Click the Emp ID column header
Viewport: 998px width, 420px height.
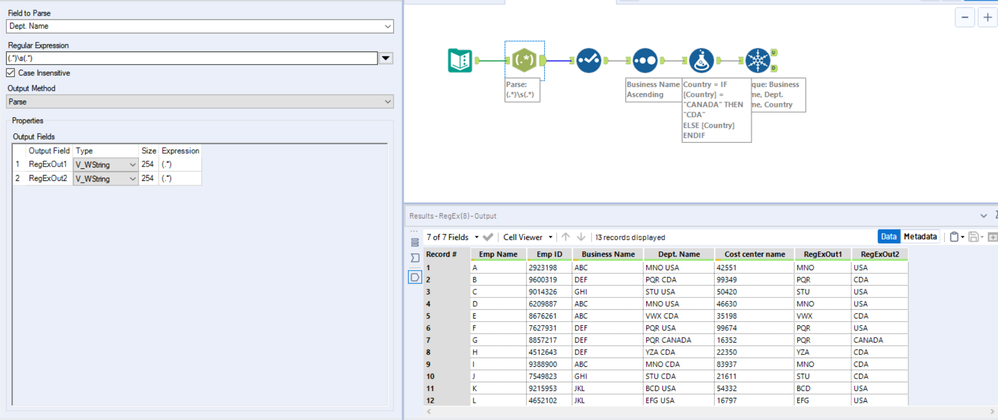tap(549, 254)
